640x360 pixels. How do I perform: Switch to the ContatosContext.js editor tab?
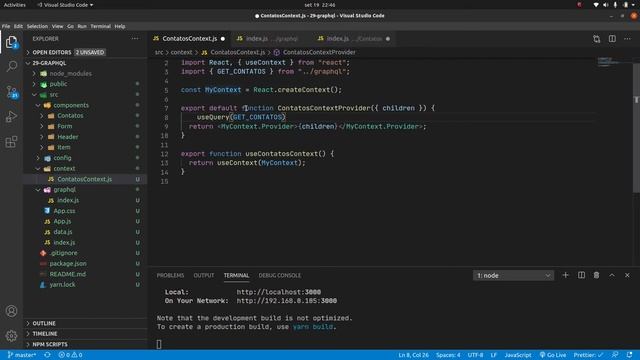(189, 39)
